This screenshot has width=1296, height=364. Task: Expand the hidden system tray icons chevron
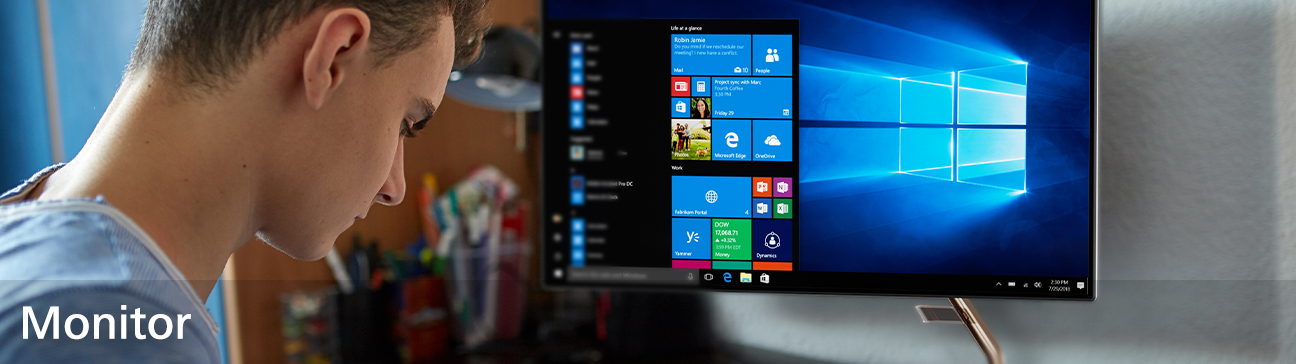998,284
